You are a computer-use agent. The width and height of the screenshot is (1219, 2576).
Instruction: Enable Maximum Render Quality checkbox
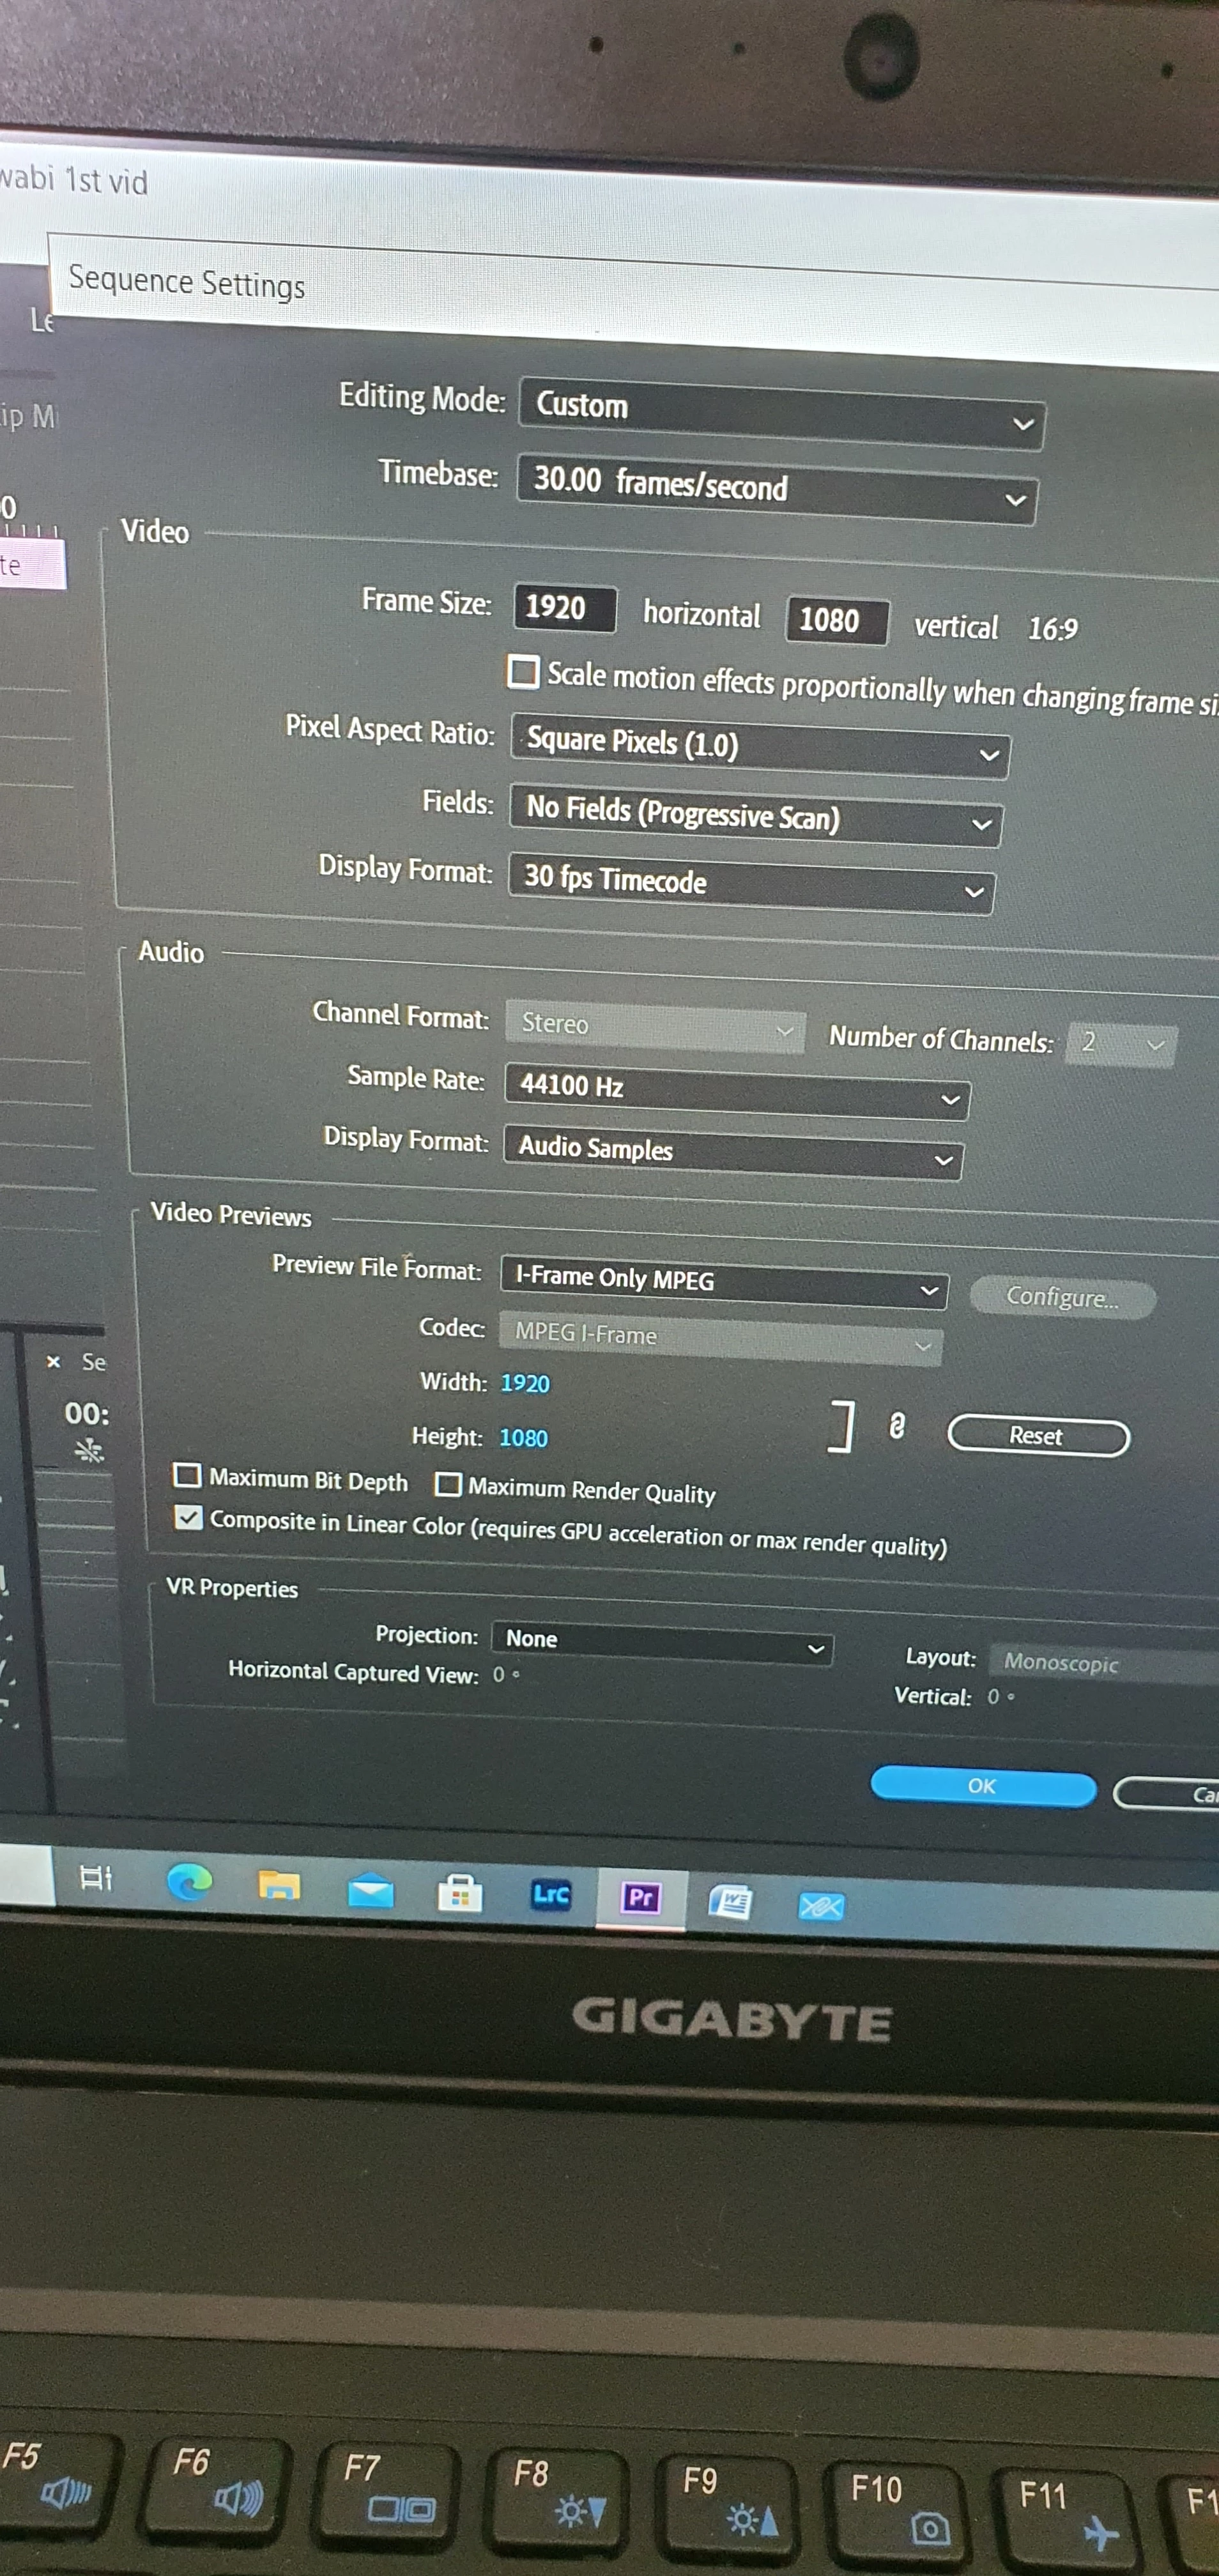pos(448,1484)
